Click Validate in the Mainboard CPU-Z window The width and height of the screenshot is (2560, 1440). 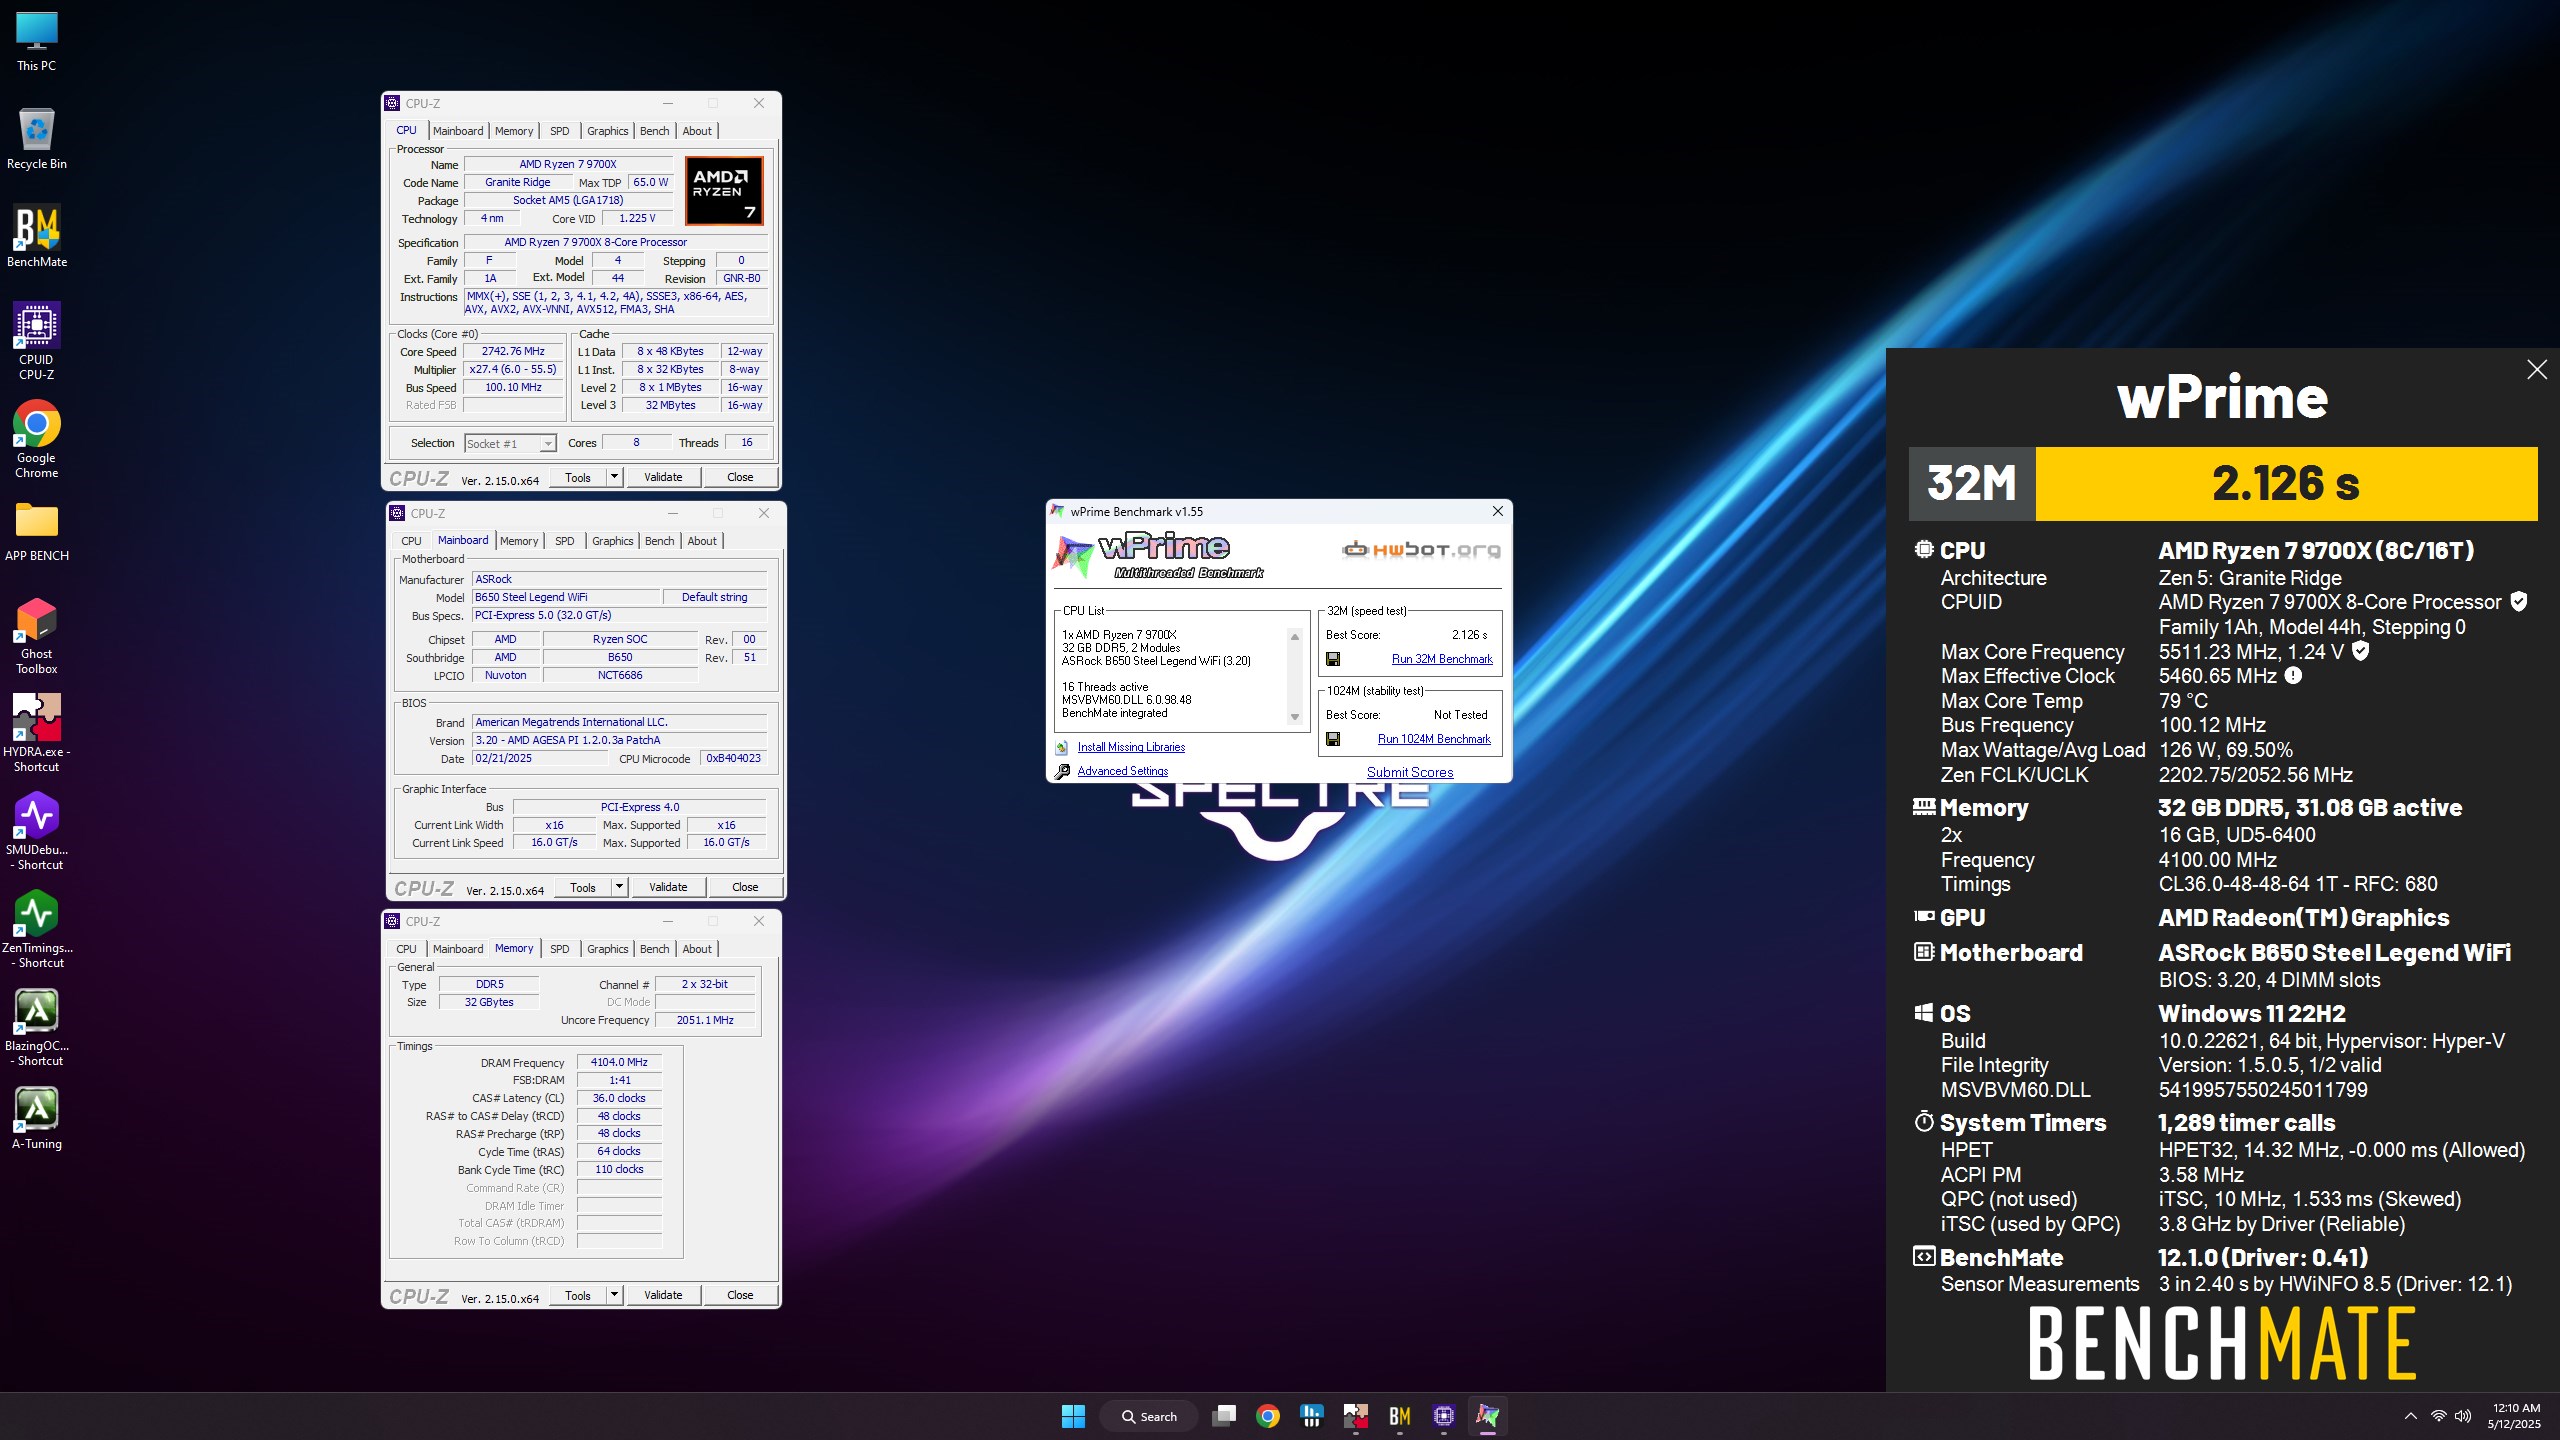coord(668,887)
